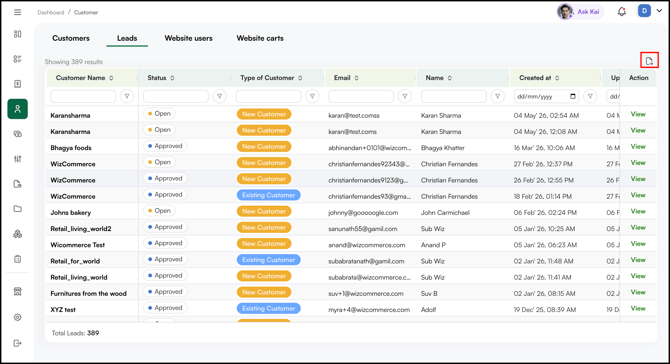Image resolution: width=670 pixels, height=364 pixels.
Task: Switch to the Leads tab
Action: pos(127,38)
